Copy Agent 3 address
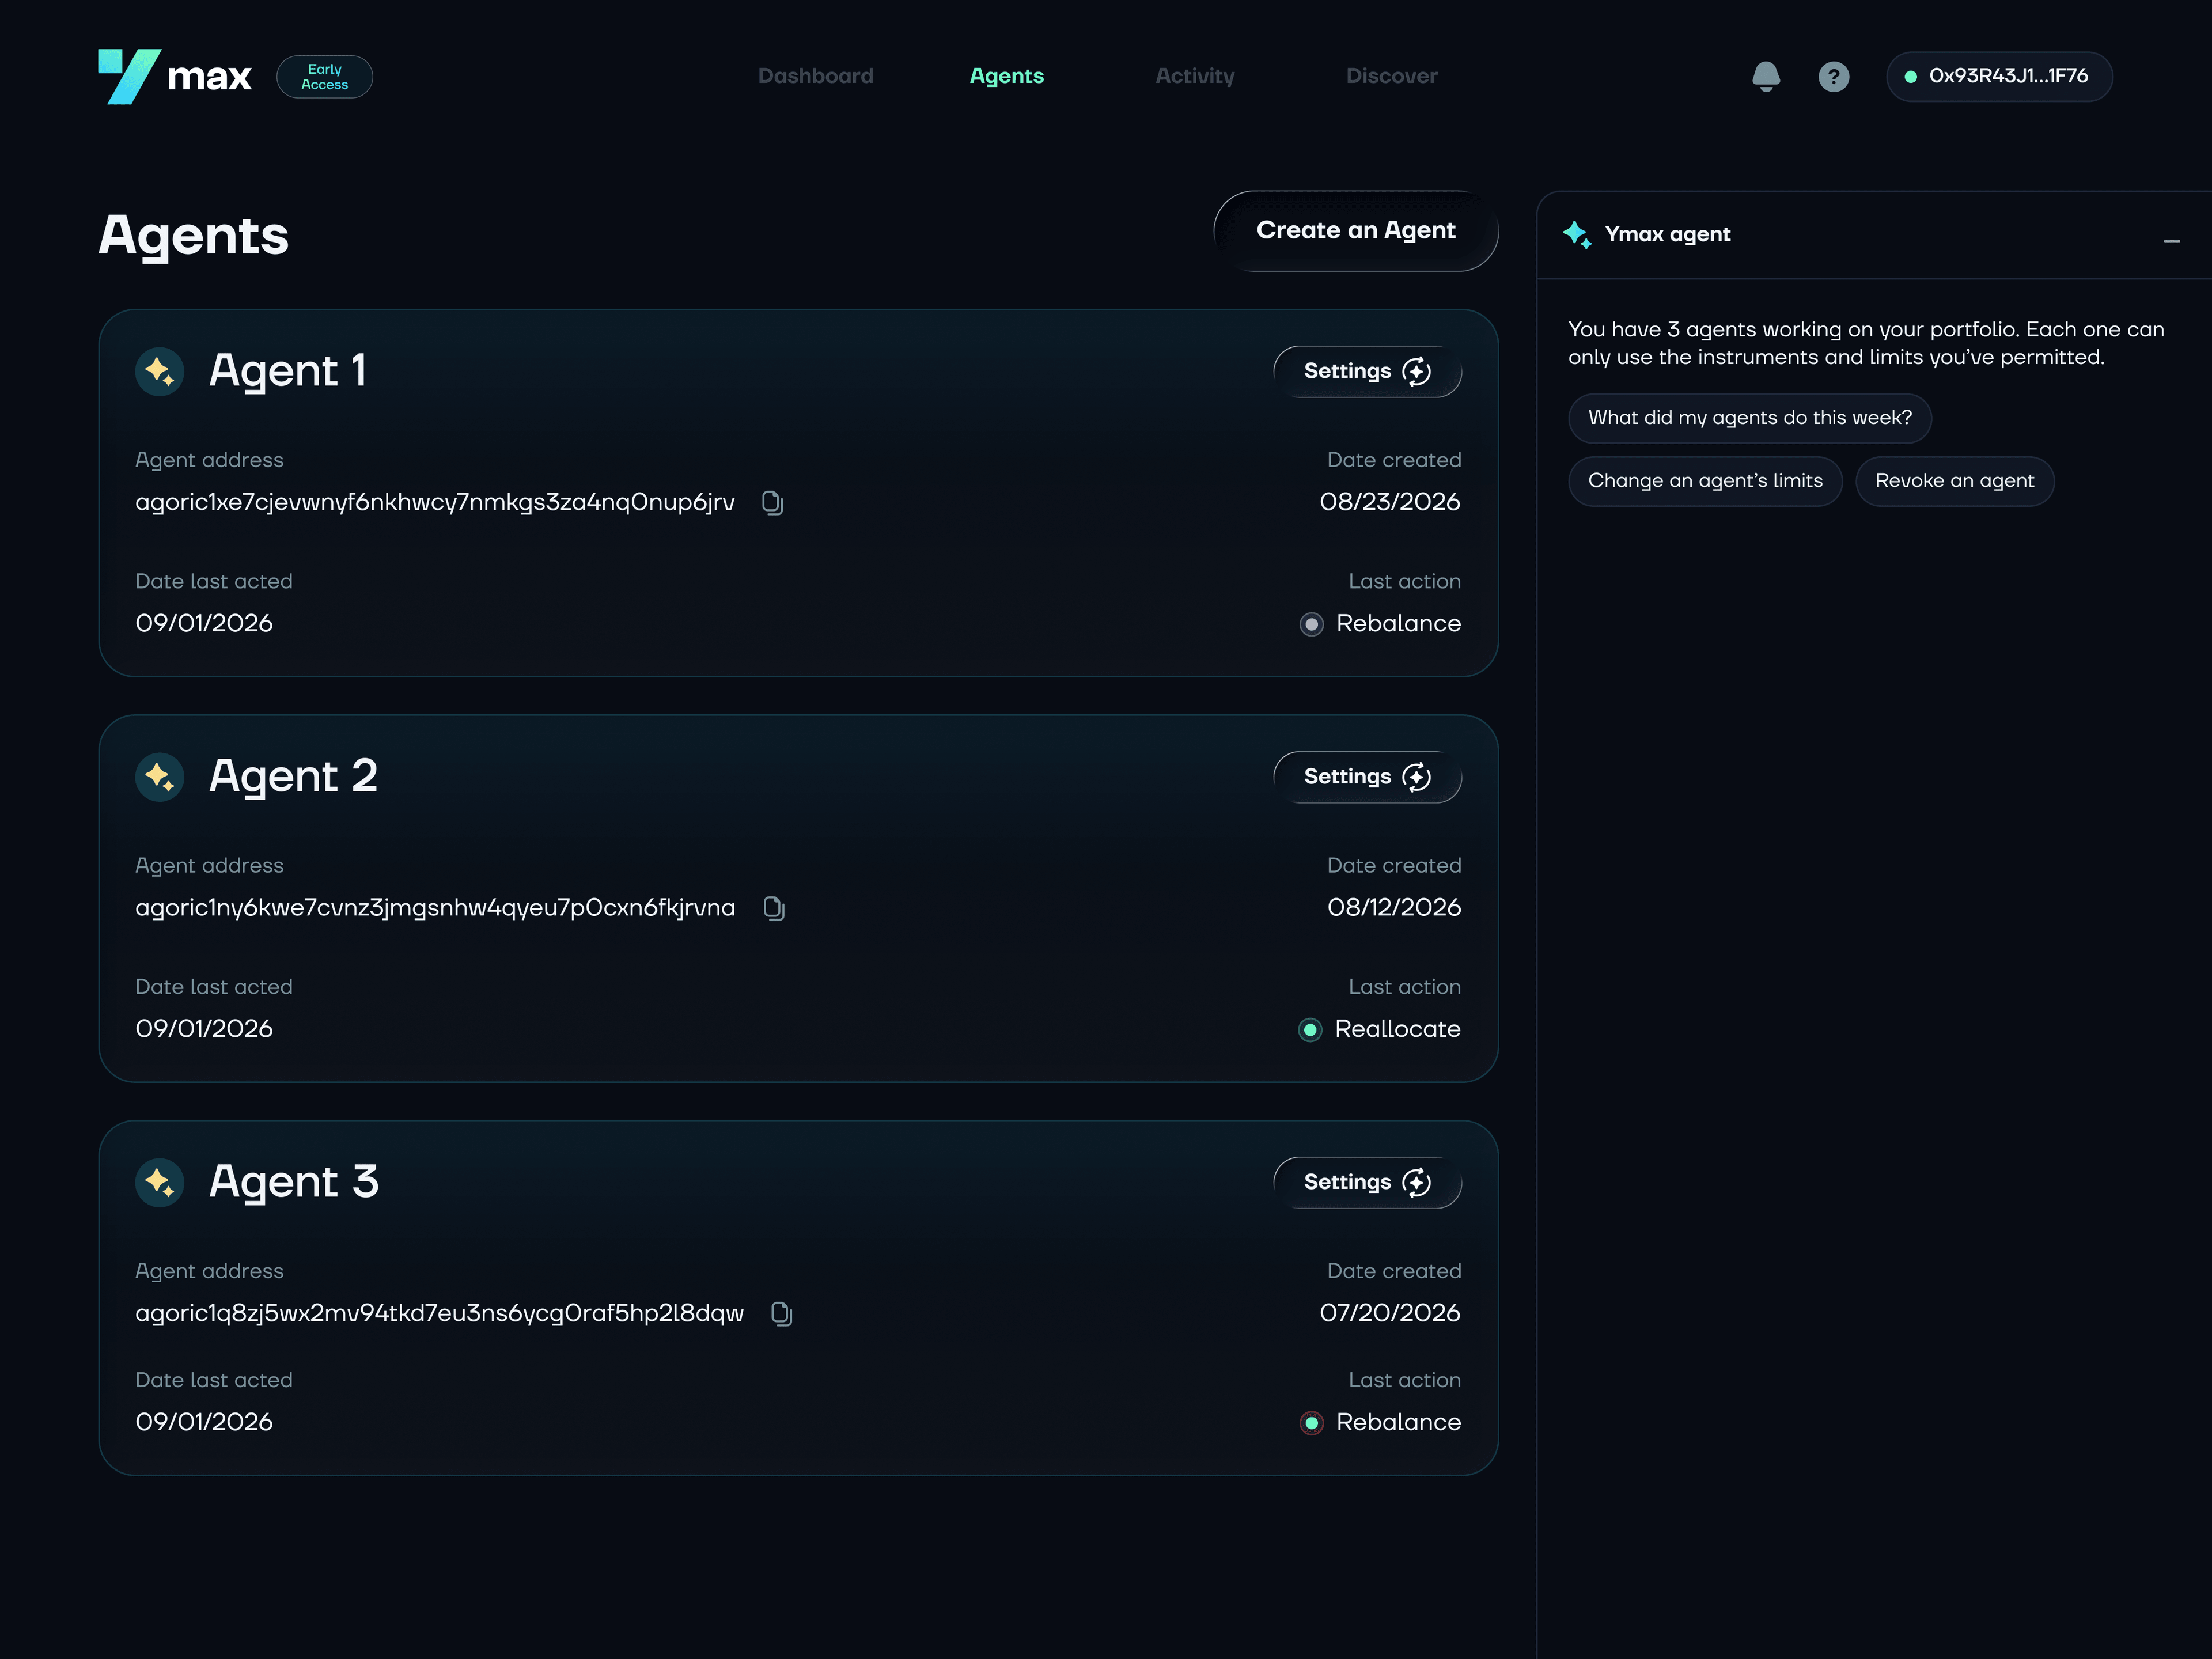The width and height of the screenshot is (2212, 1659). tap(781, 1313)
